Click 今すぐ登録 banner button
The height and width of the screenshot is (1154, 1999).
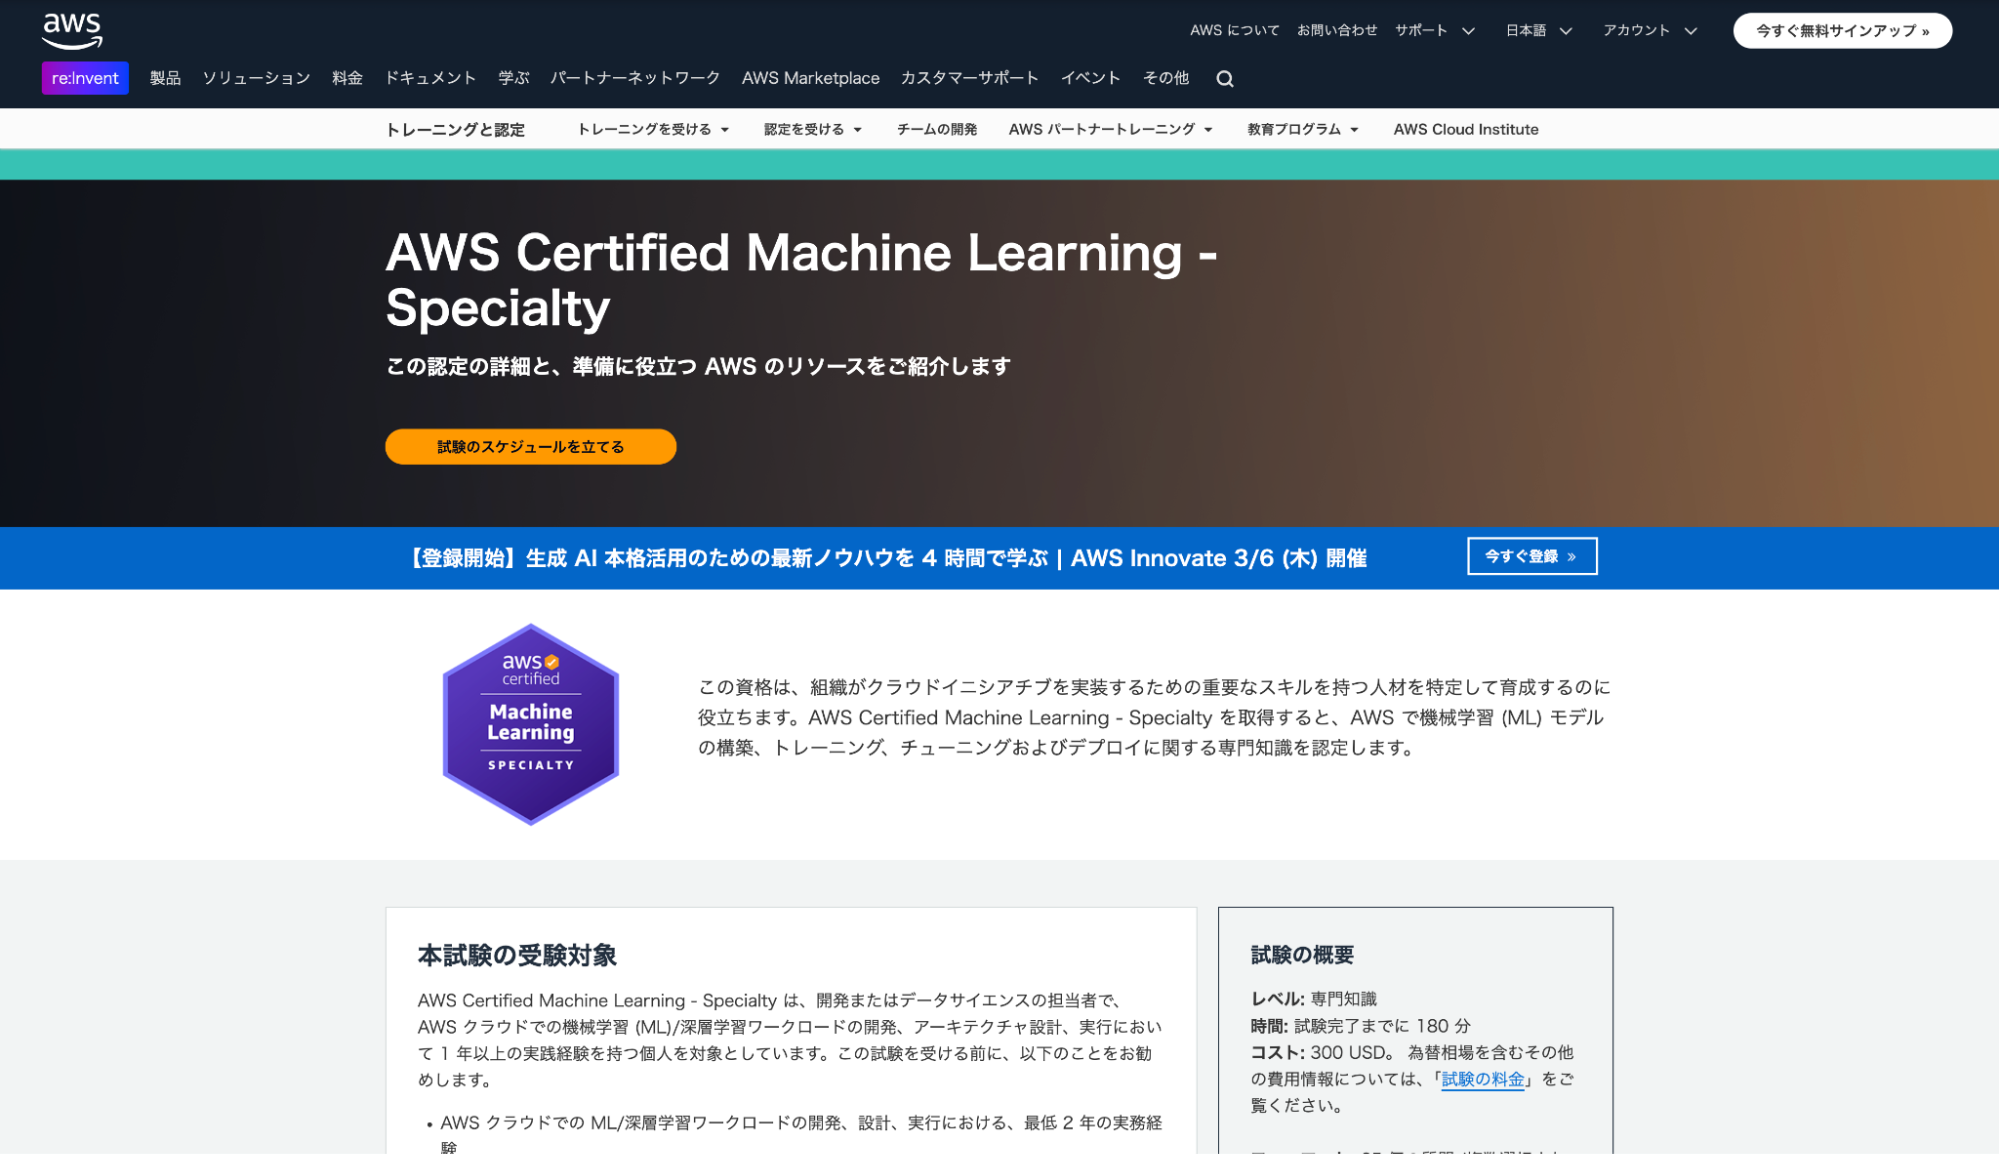tap(1532, 556)
